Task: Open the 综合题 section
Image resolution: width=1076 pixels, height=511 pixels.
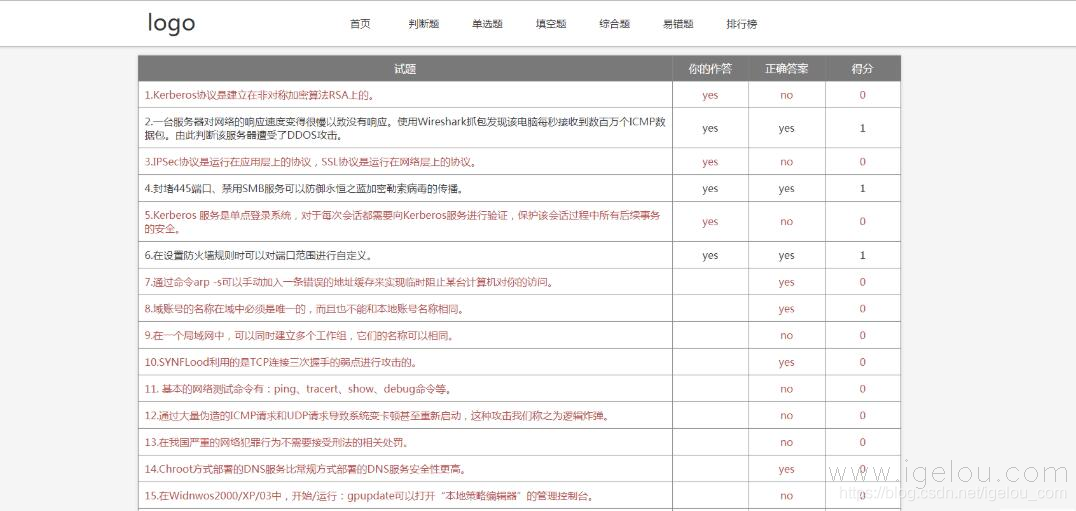Action: point(615,24)
